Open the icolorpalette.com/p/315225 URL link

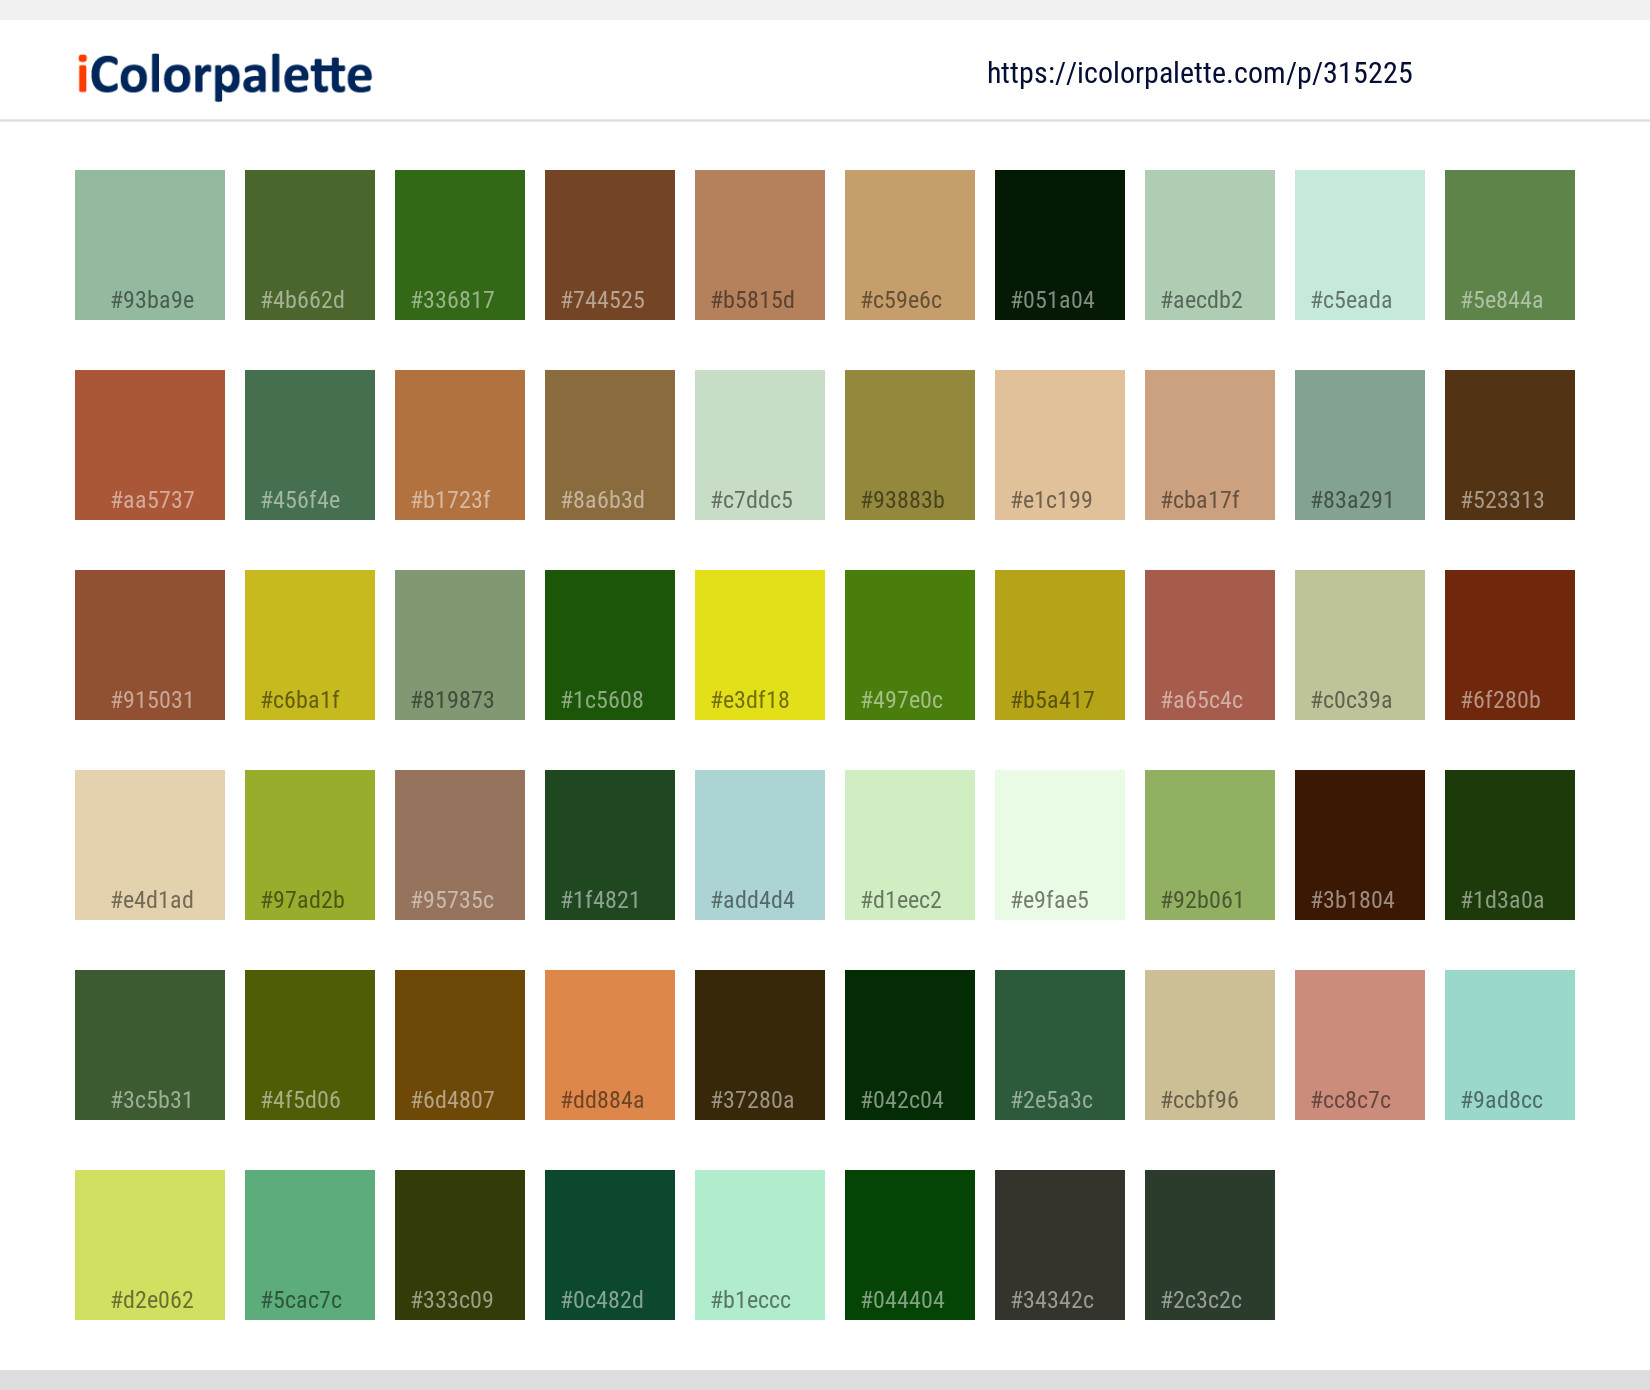point(1199,73)
